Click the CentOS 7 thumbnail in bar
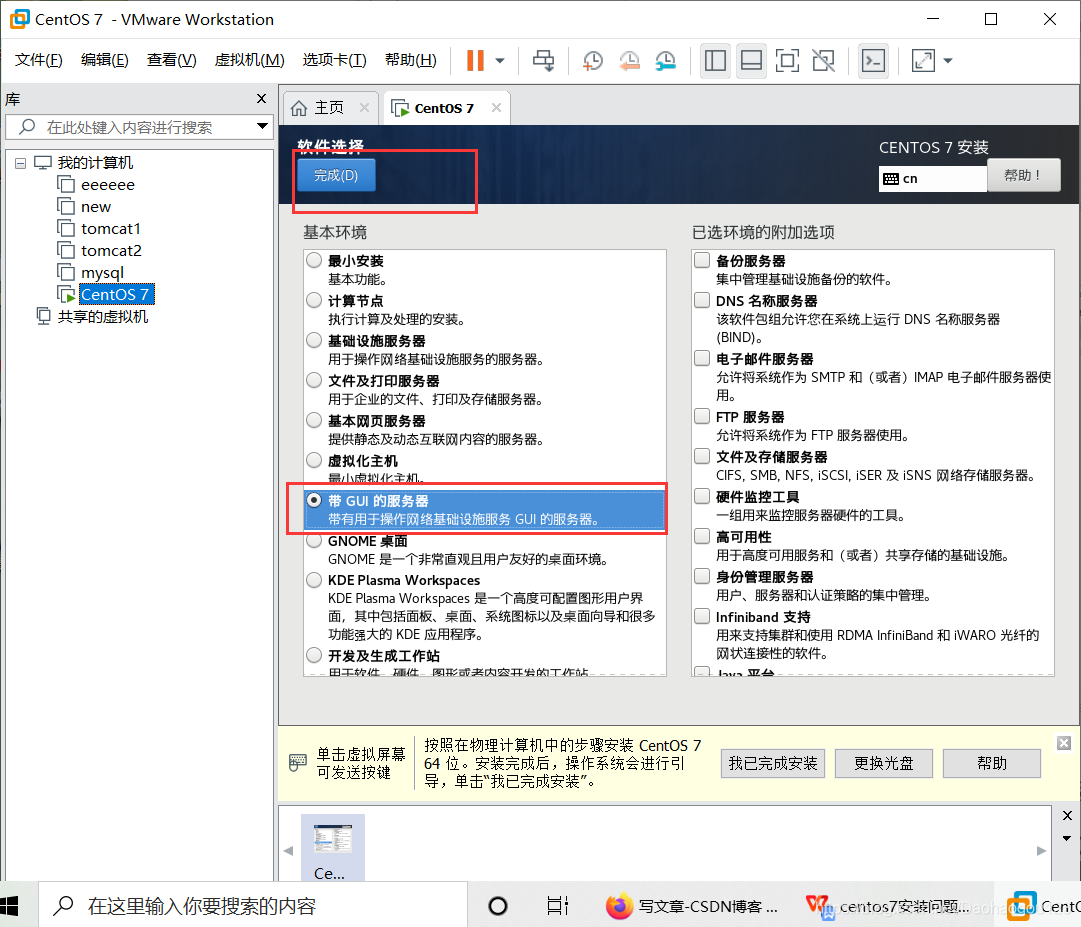1081x927 pixels. (333, 848)
